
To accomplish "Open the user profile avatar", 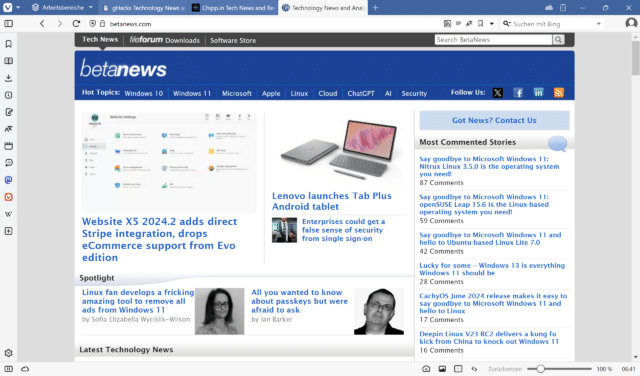I will [x=631, y=23].
